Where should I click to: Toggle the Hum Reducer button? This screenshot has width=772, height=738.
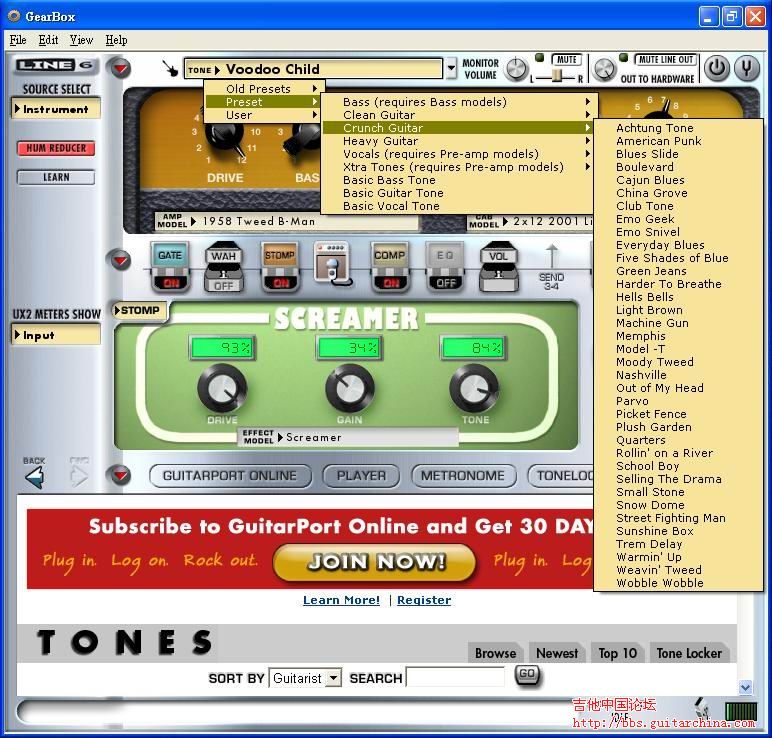click(x=56, y=148)
